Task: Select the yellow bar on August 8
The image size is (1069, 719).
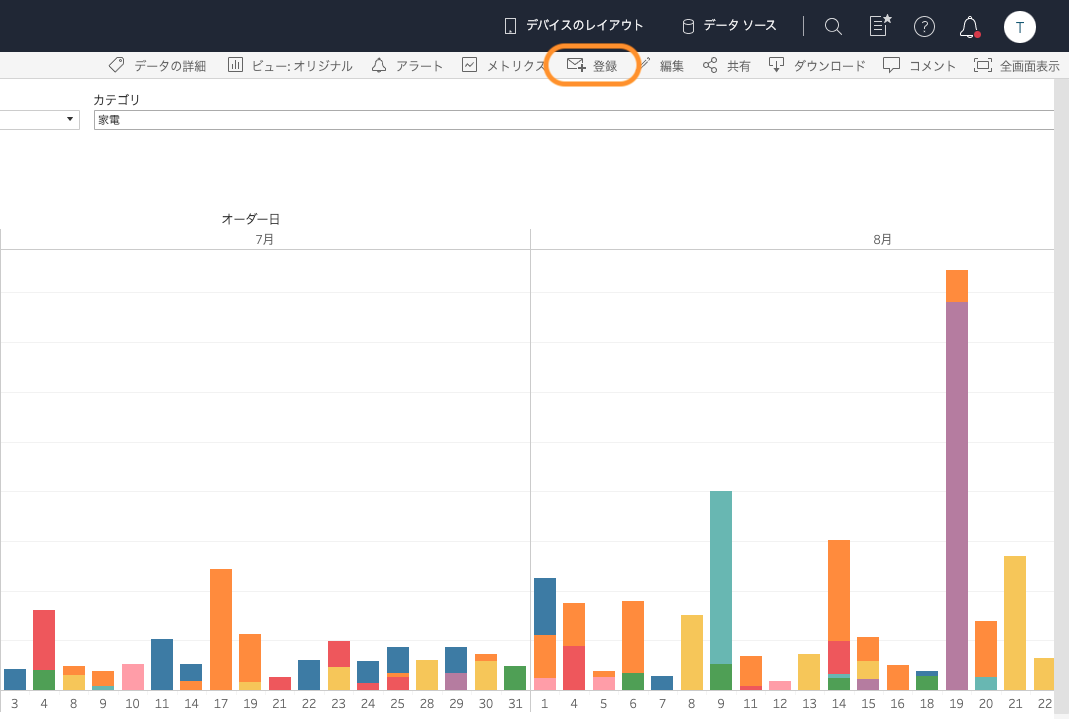Action: [x=692, y=653]
